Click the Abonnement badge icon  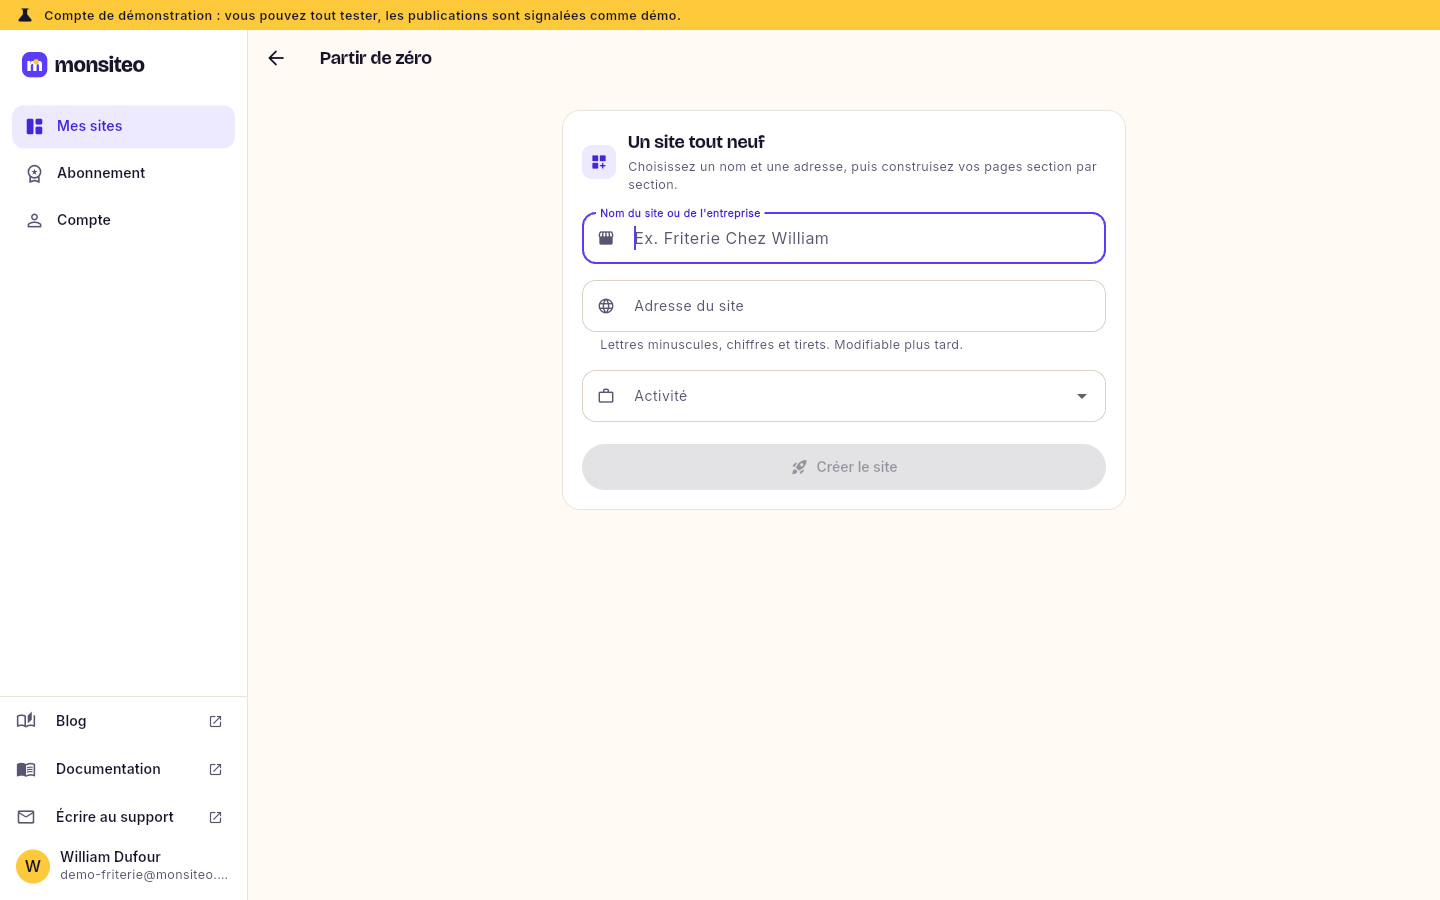[x=34, y=173]
